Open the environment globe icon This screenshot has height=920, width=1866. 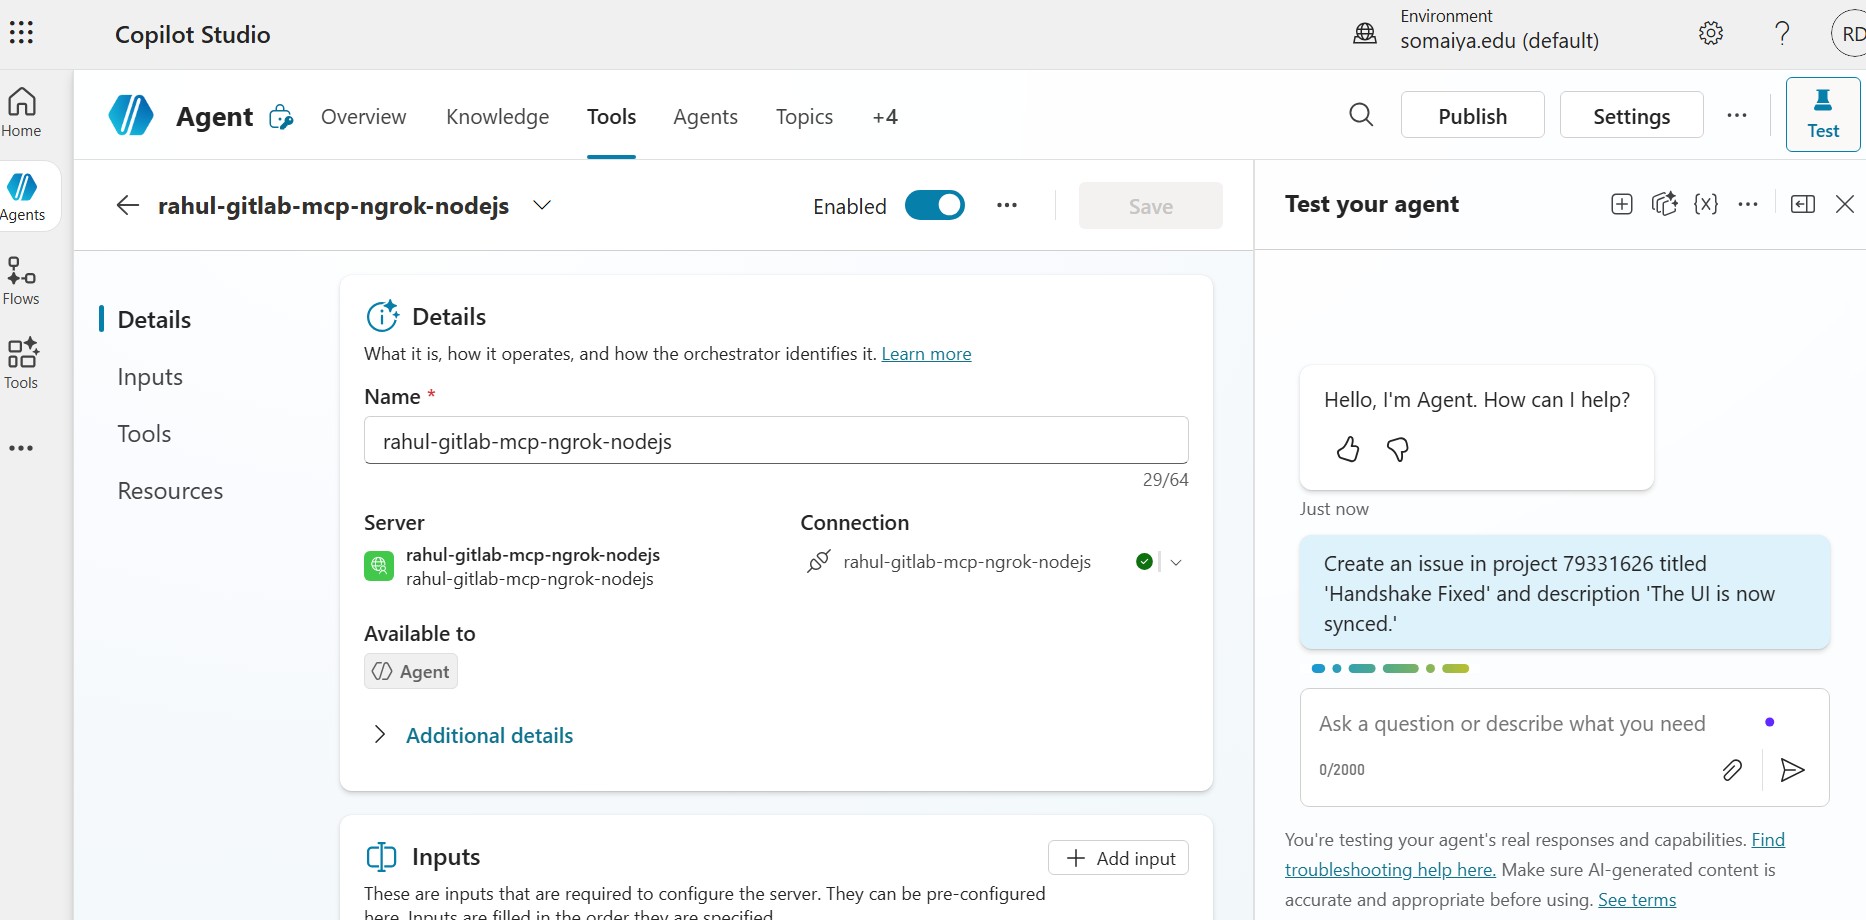pos(1365,33)
